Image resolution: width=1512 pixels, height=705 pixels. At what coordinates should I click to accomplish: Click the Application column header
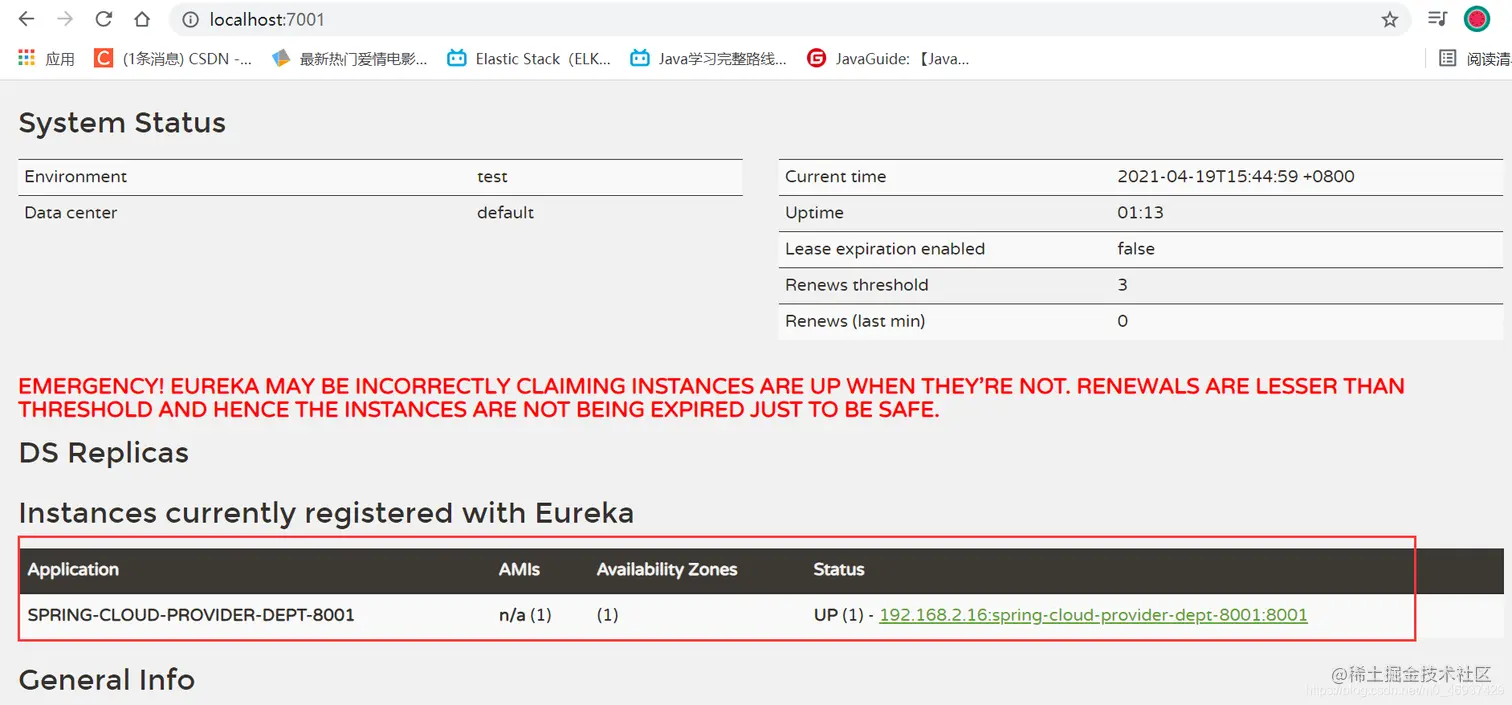(x=73, y=570)
